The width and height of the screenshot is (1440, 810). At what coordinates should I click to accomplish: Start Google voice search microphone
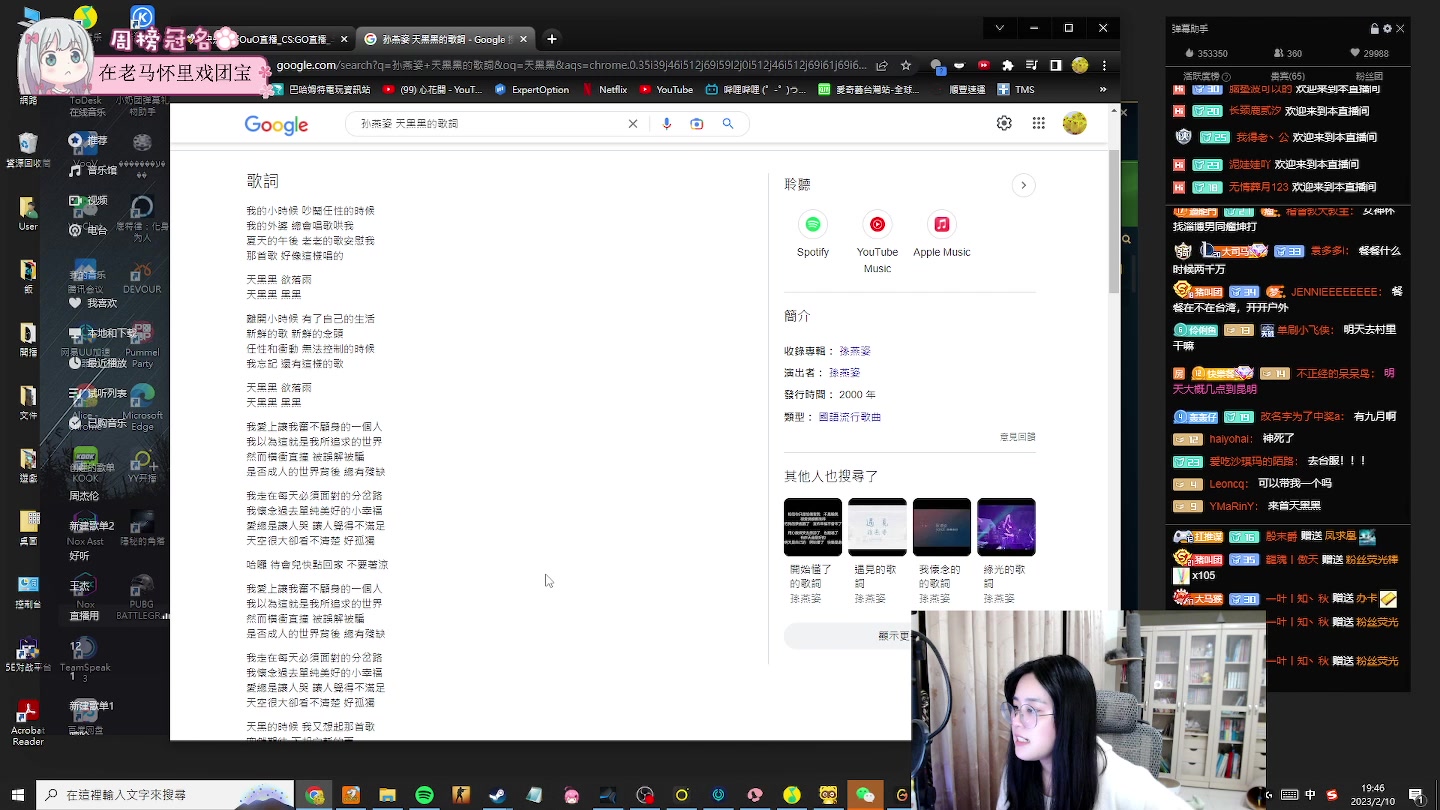(666, 124)
